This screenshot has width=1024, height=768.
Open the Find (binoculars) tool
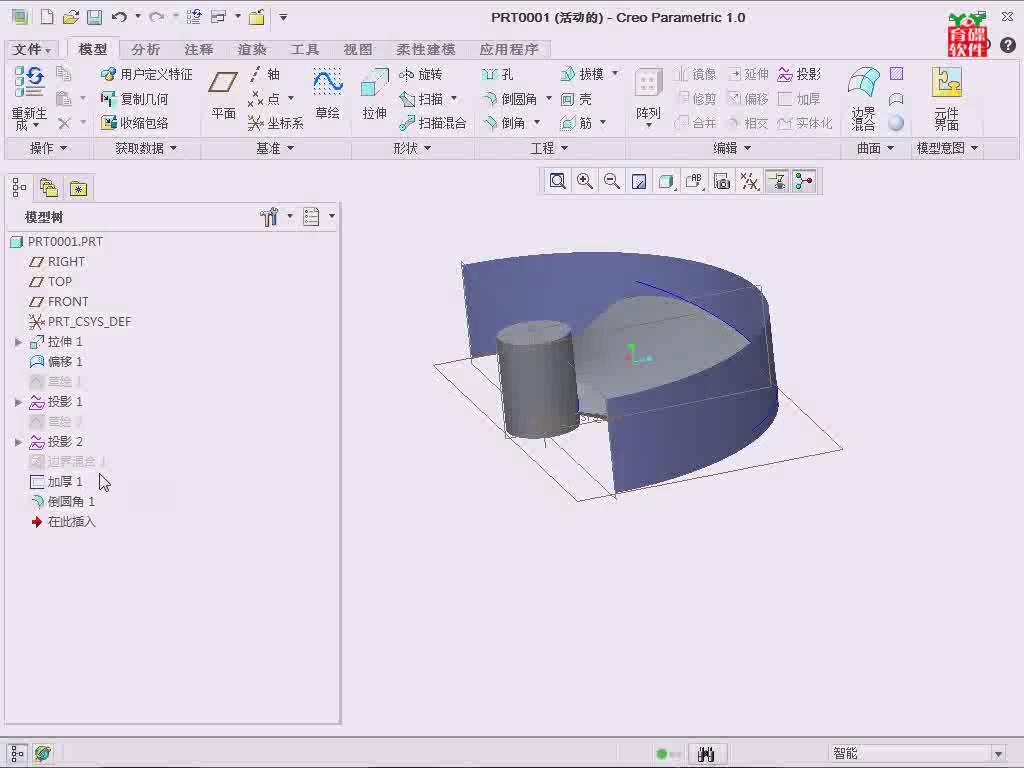pos(706,754)
